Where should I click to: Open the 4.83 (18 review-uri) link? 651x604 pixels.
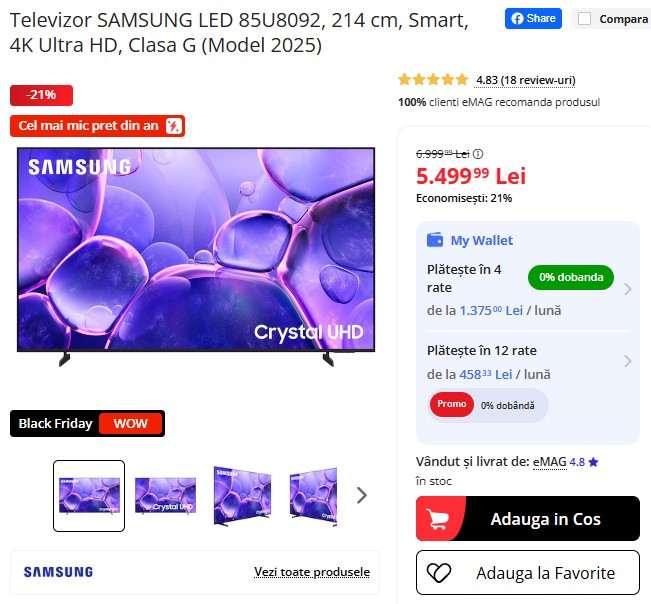525,80
